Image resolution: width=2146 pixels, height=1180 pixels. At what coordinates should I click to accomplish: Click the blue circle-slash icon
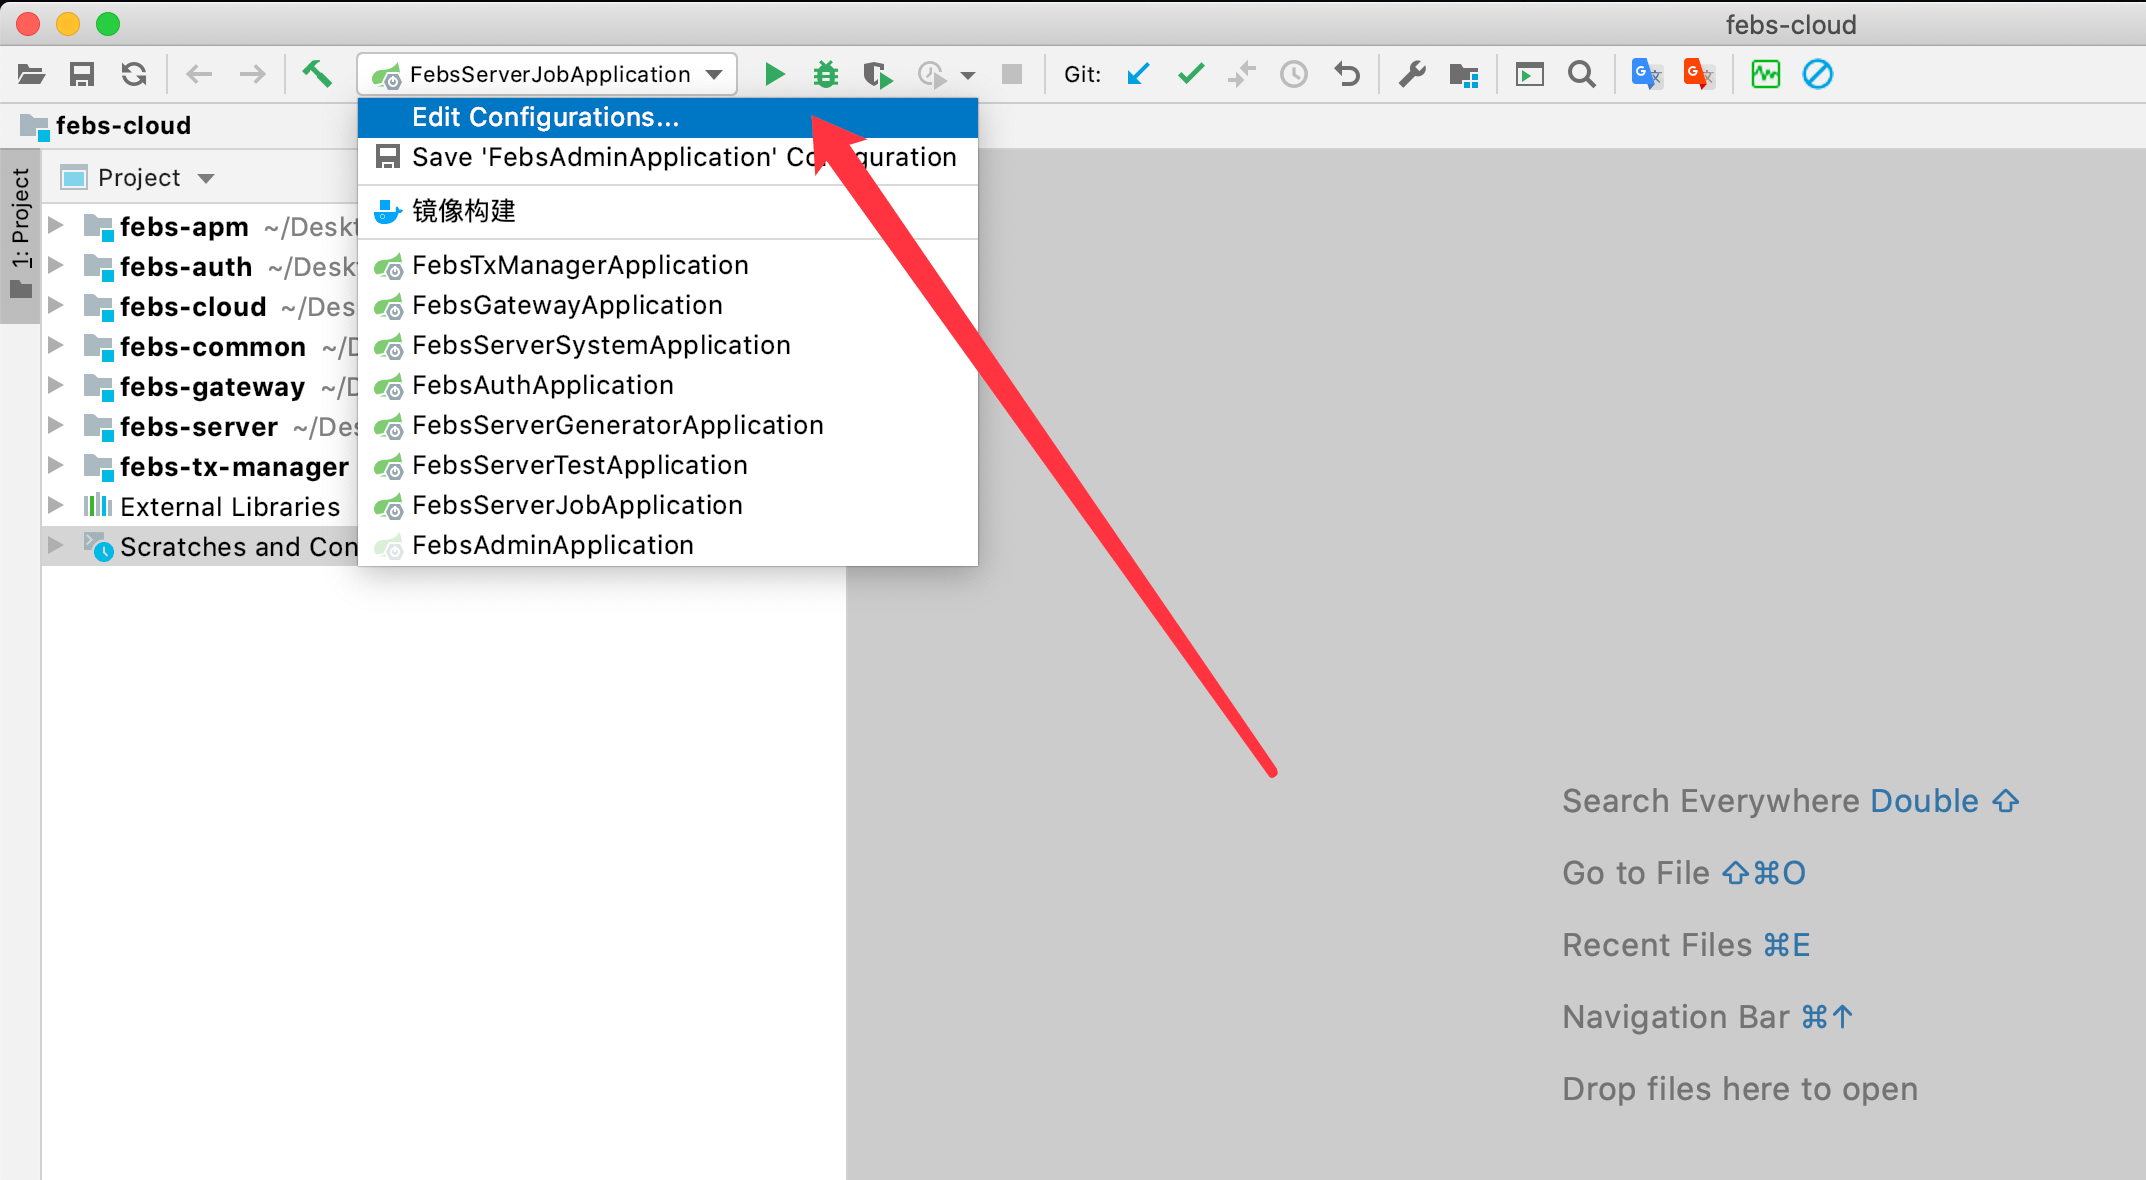tap(1818, 74)
